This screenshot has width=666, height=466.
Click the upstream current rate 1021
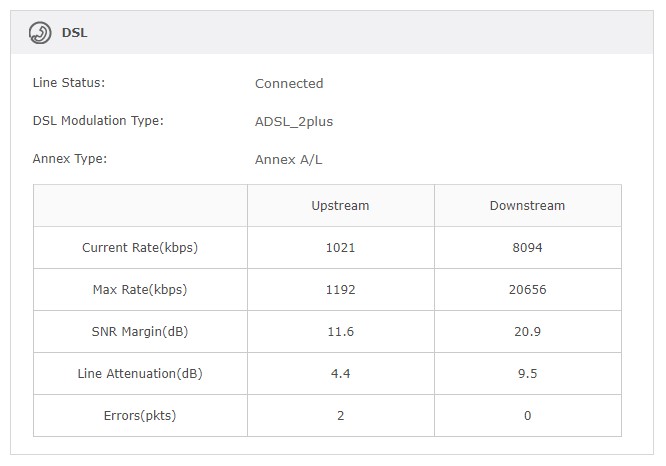[340, 248]
